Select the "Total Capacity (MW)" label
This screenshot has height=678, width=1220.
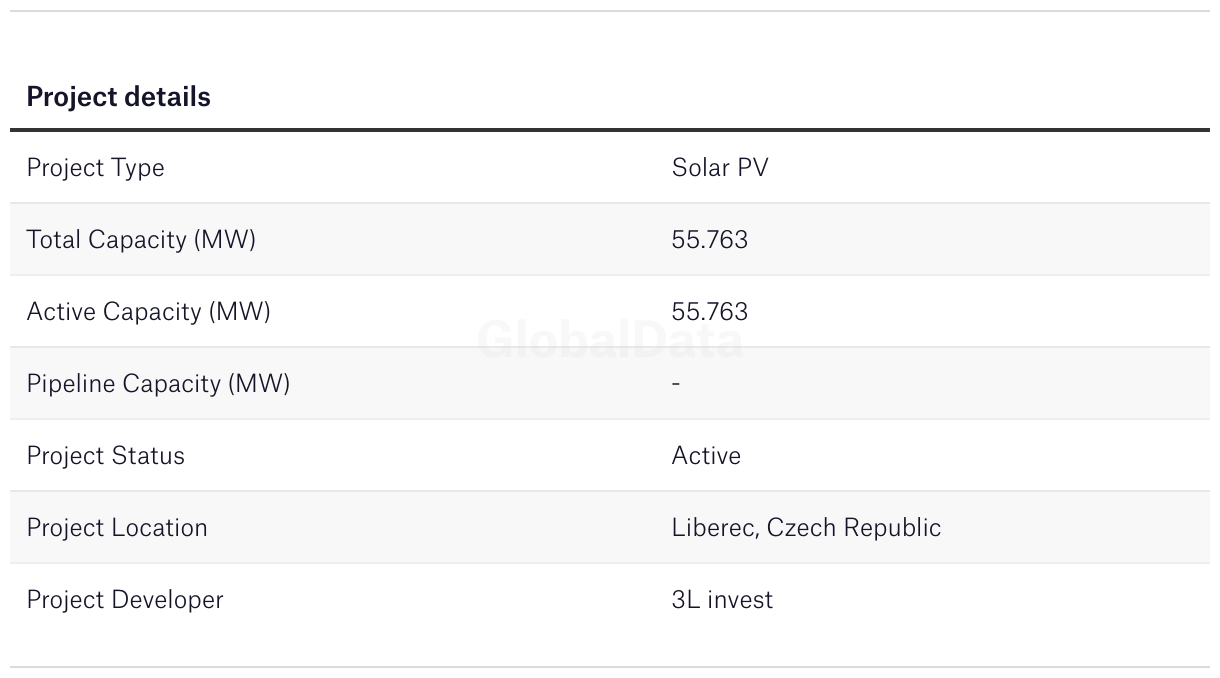pyautogui.click(x=141, y=240)
